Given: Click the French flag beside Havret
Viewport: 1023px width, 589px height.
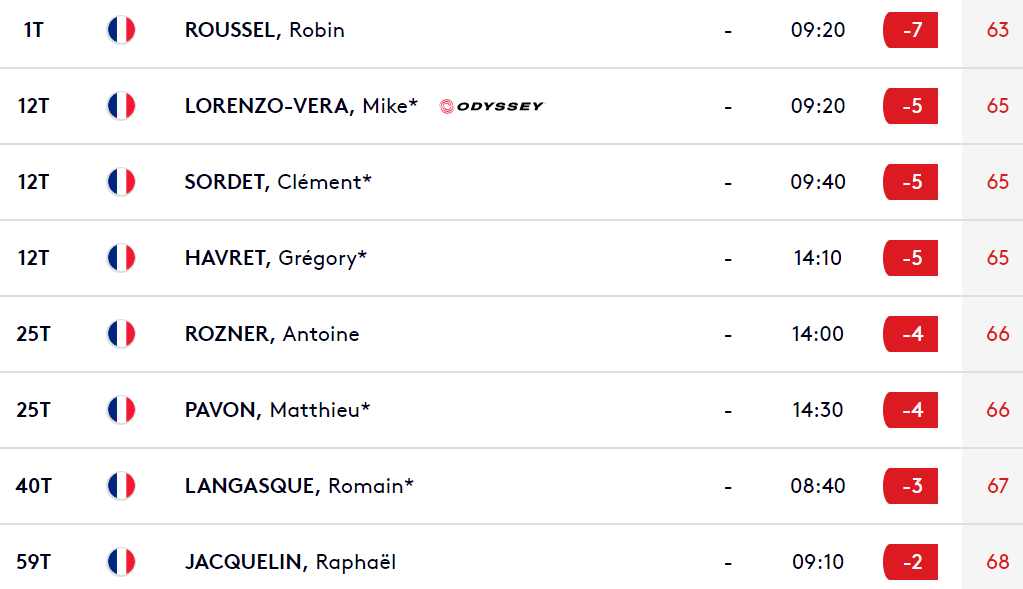Looking at the screenshot, I should [121, 258].
